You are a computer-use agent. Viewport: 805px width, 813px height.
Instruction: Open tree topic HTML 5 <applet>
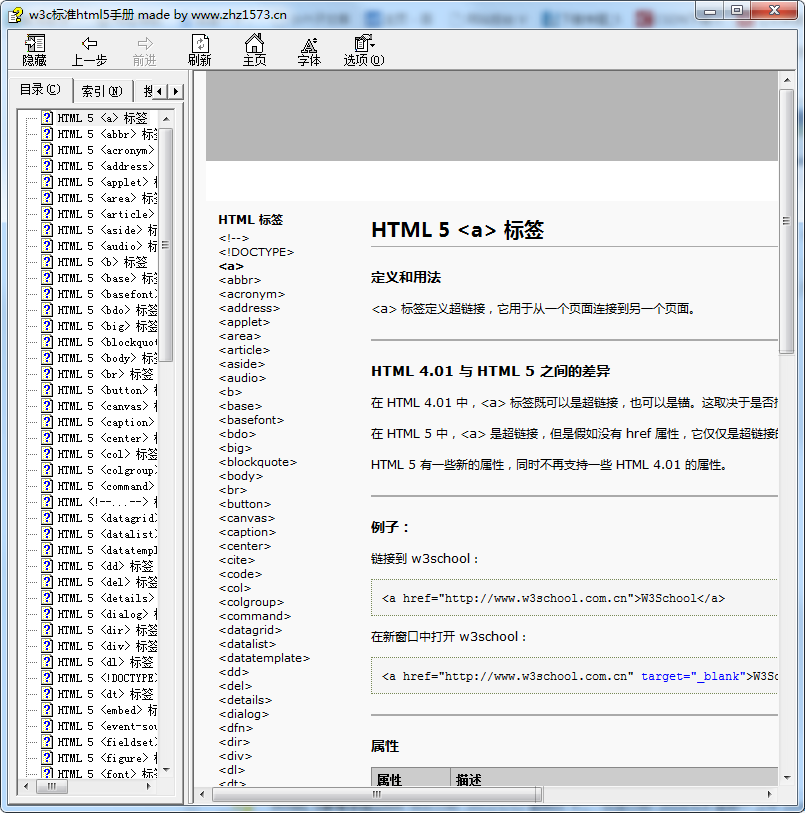coord(106,183)
